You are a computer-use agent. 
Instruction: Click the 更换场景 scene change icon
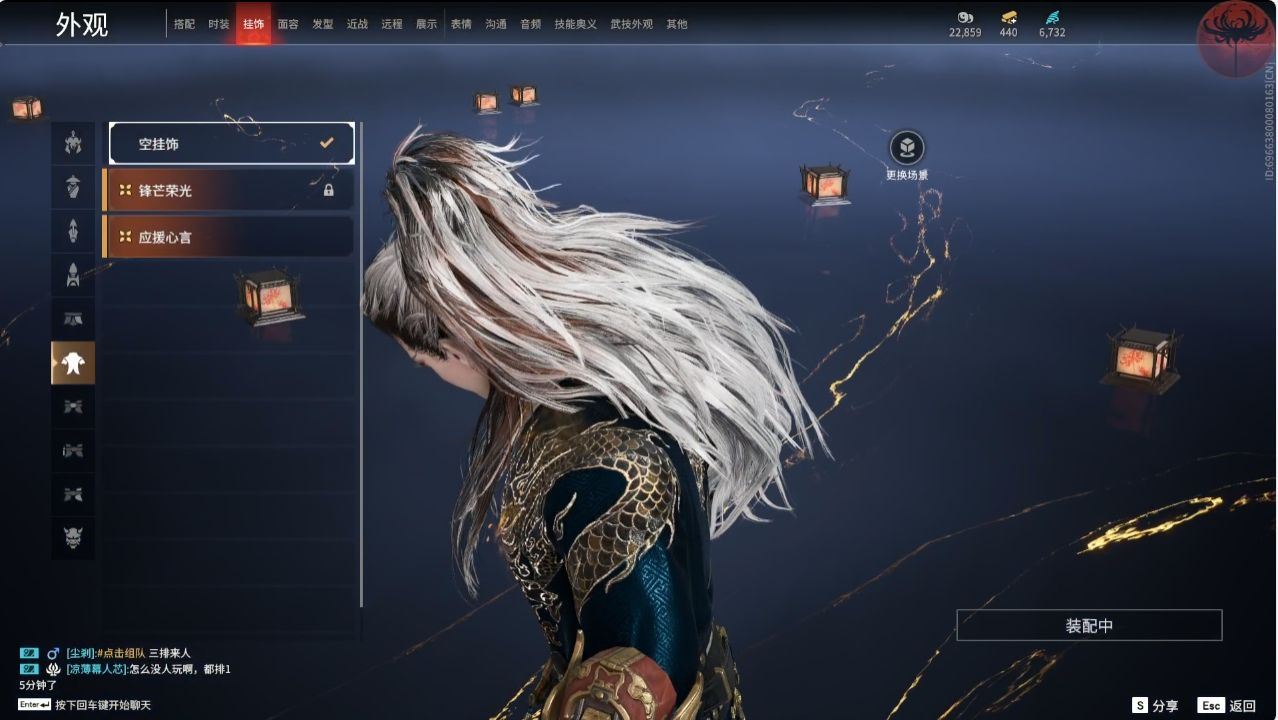click(907, 150)
